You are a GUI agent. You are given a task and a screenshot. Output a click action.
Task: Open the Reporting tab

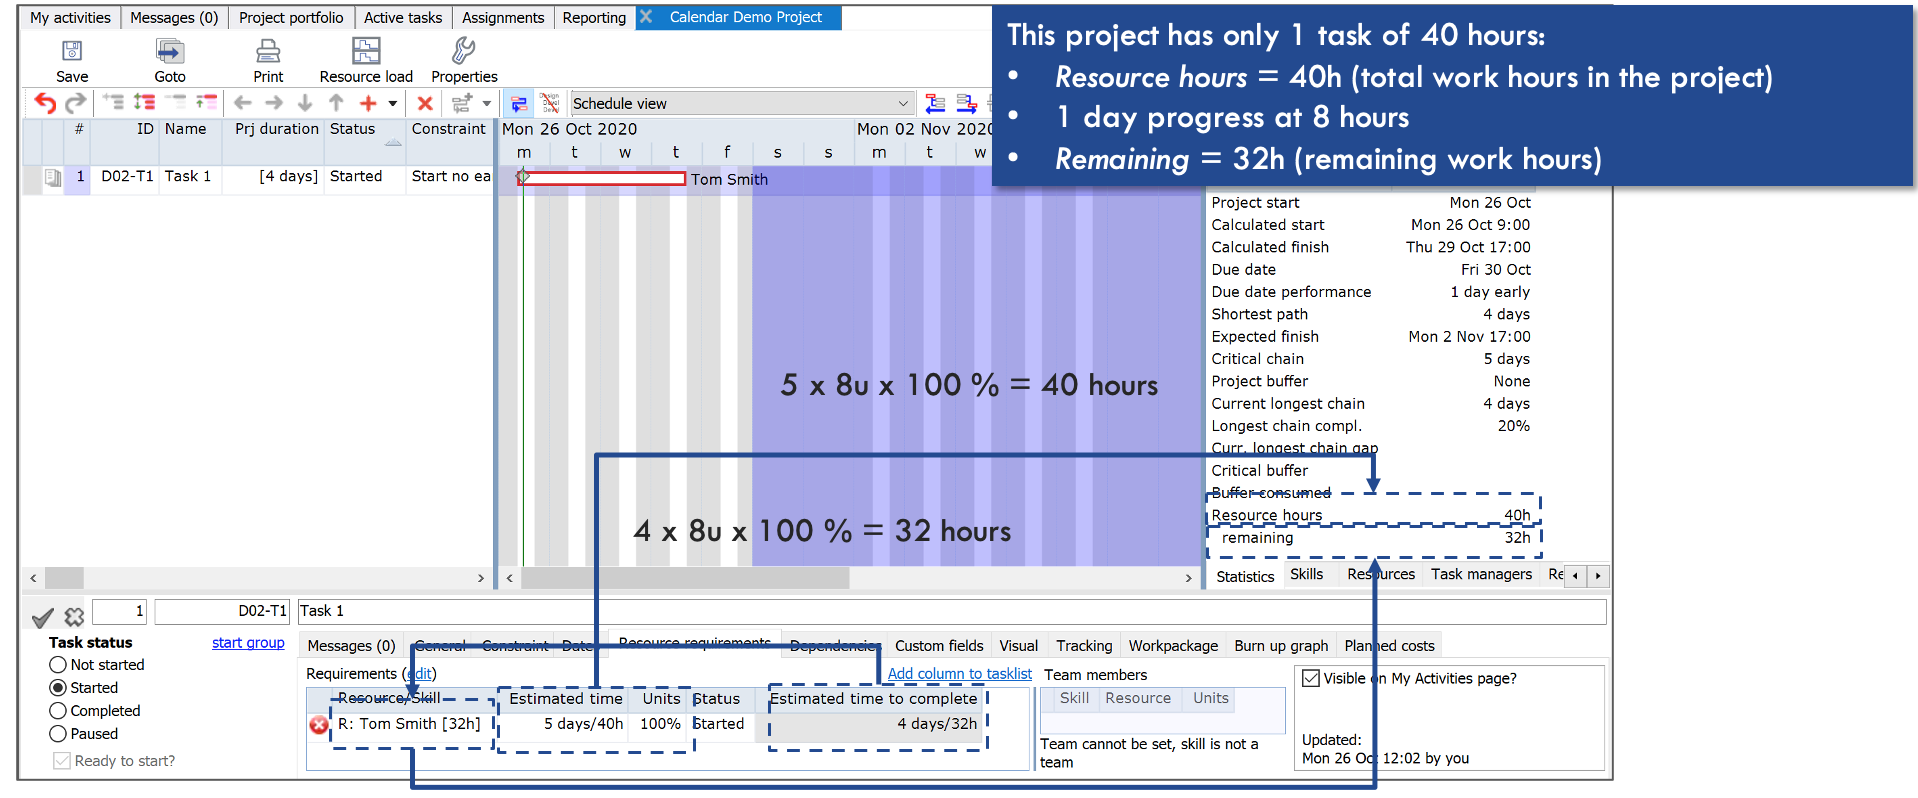pyautogui.click(x=594, y=18)
